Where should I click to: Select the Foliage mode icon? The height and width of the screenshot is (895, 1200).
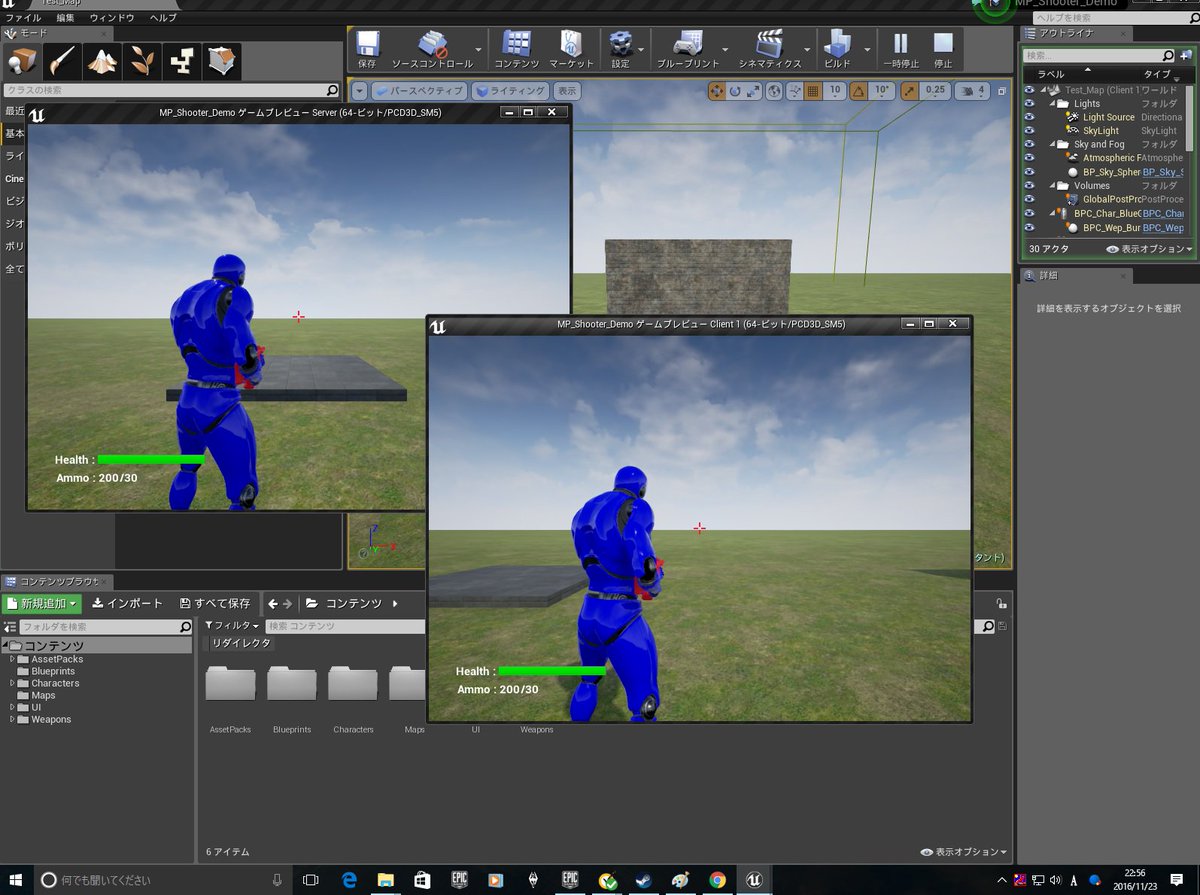tap(142, 62)
